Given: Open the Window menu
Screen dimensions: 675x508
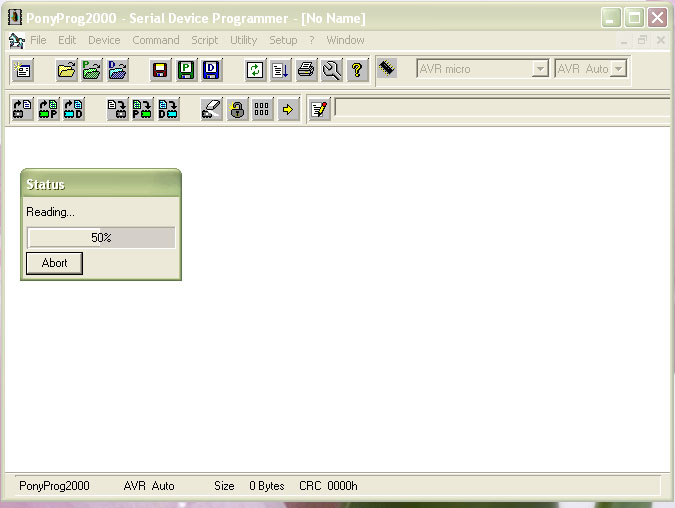Looking at the screenshot, I should (x=345, y=40).
